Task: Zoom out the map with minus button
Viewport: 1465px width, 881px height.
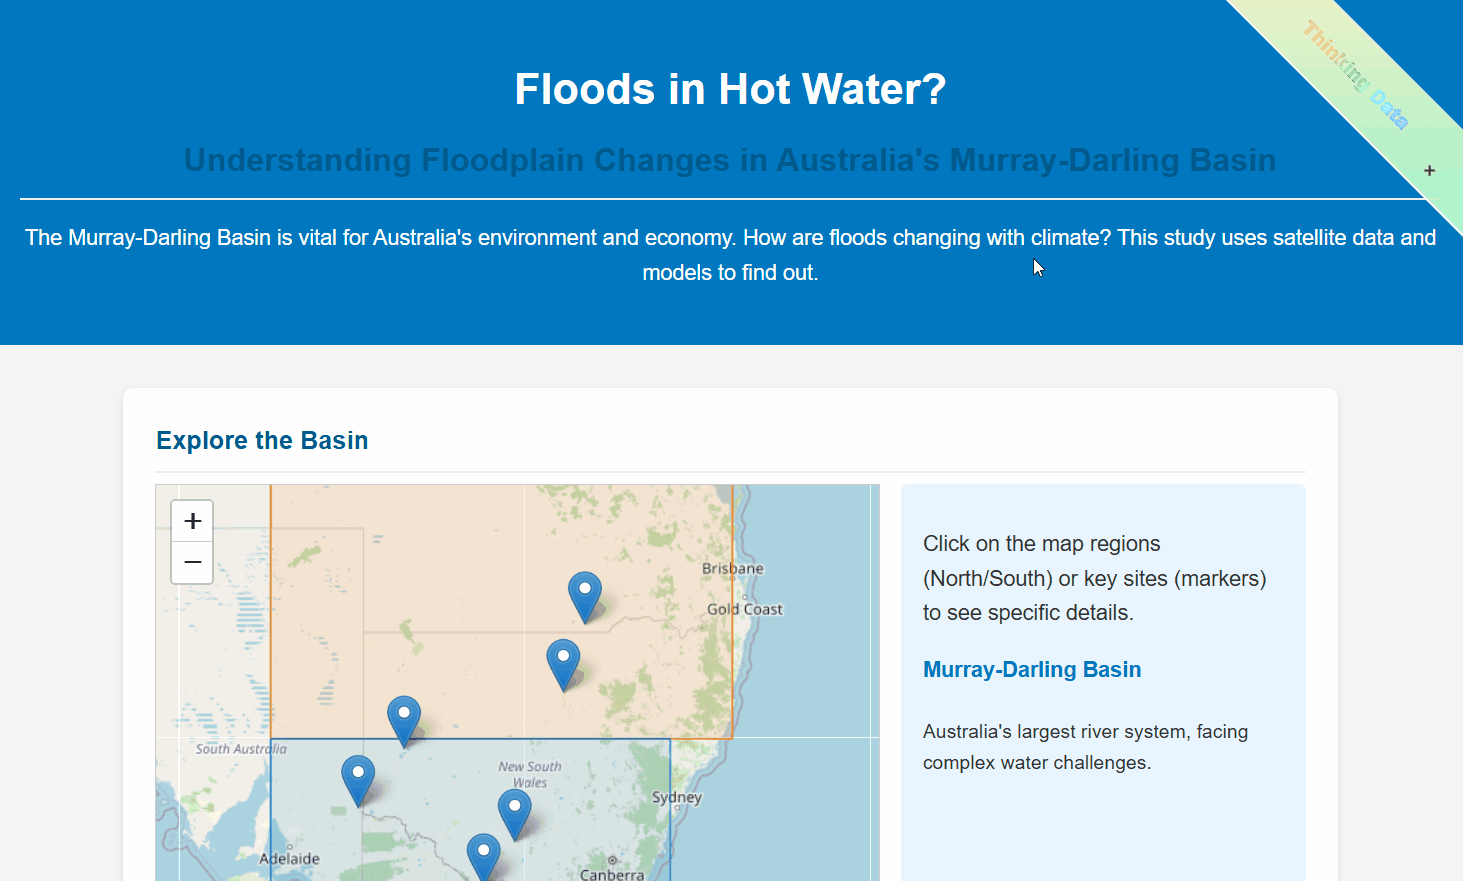Action: click(193, 563)
